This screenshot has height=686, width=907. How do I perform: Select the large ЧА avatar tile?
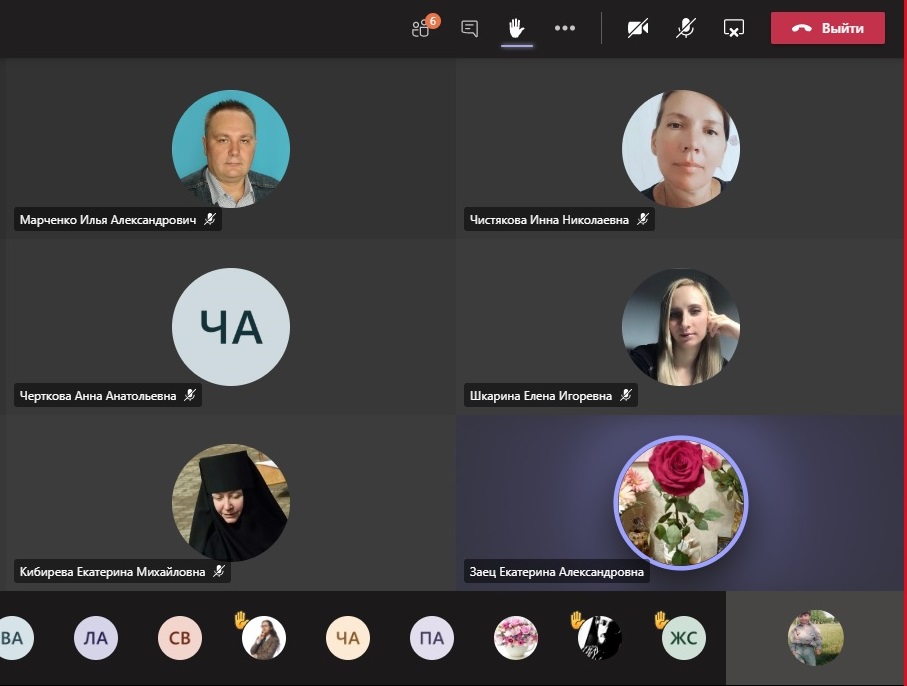pyautogui.click(x=231, y=327)
